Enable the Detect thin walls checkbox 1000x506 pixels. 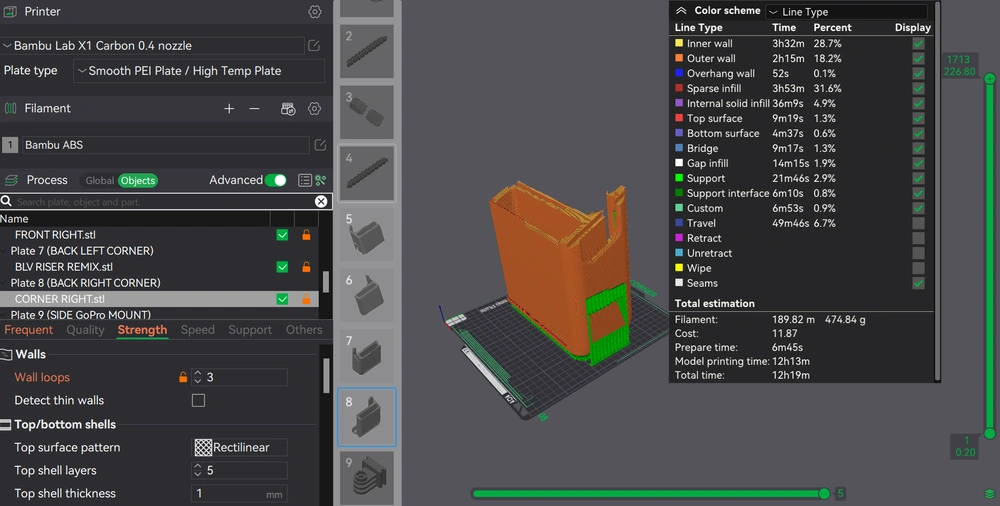point(198,400)
